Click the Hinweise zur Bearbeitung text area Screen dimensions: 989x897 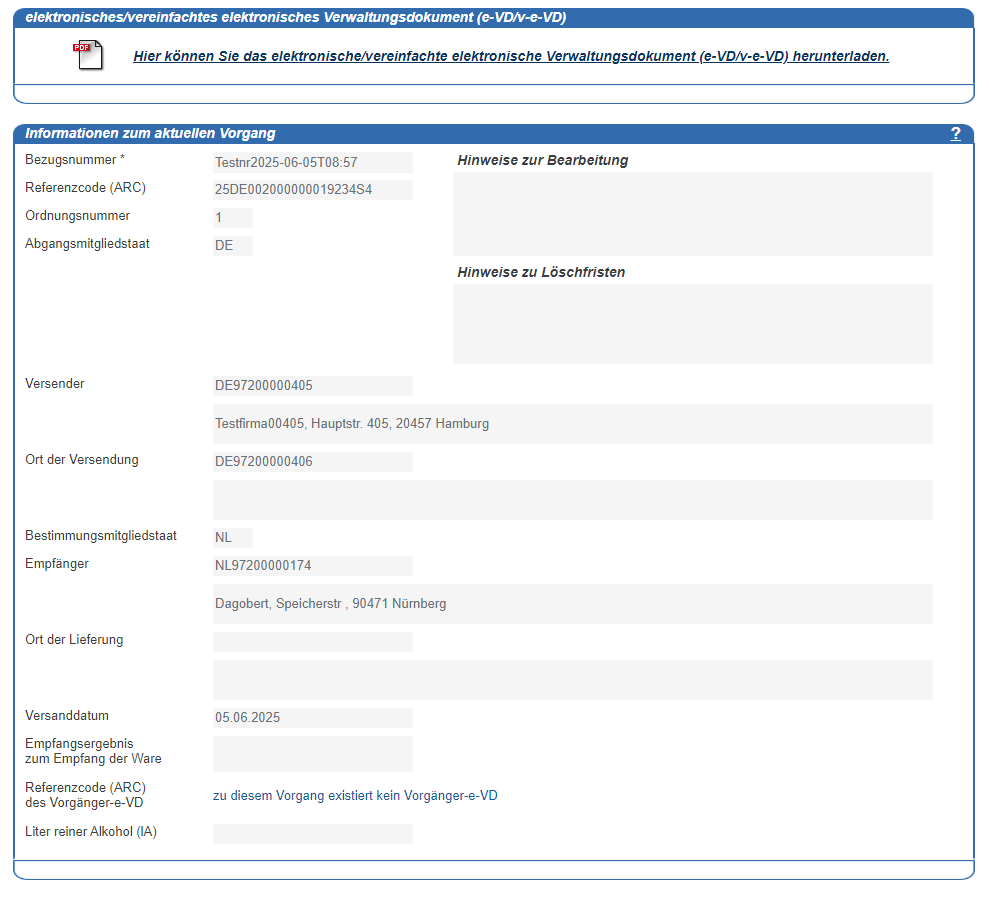click(692, 214)
